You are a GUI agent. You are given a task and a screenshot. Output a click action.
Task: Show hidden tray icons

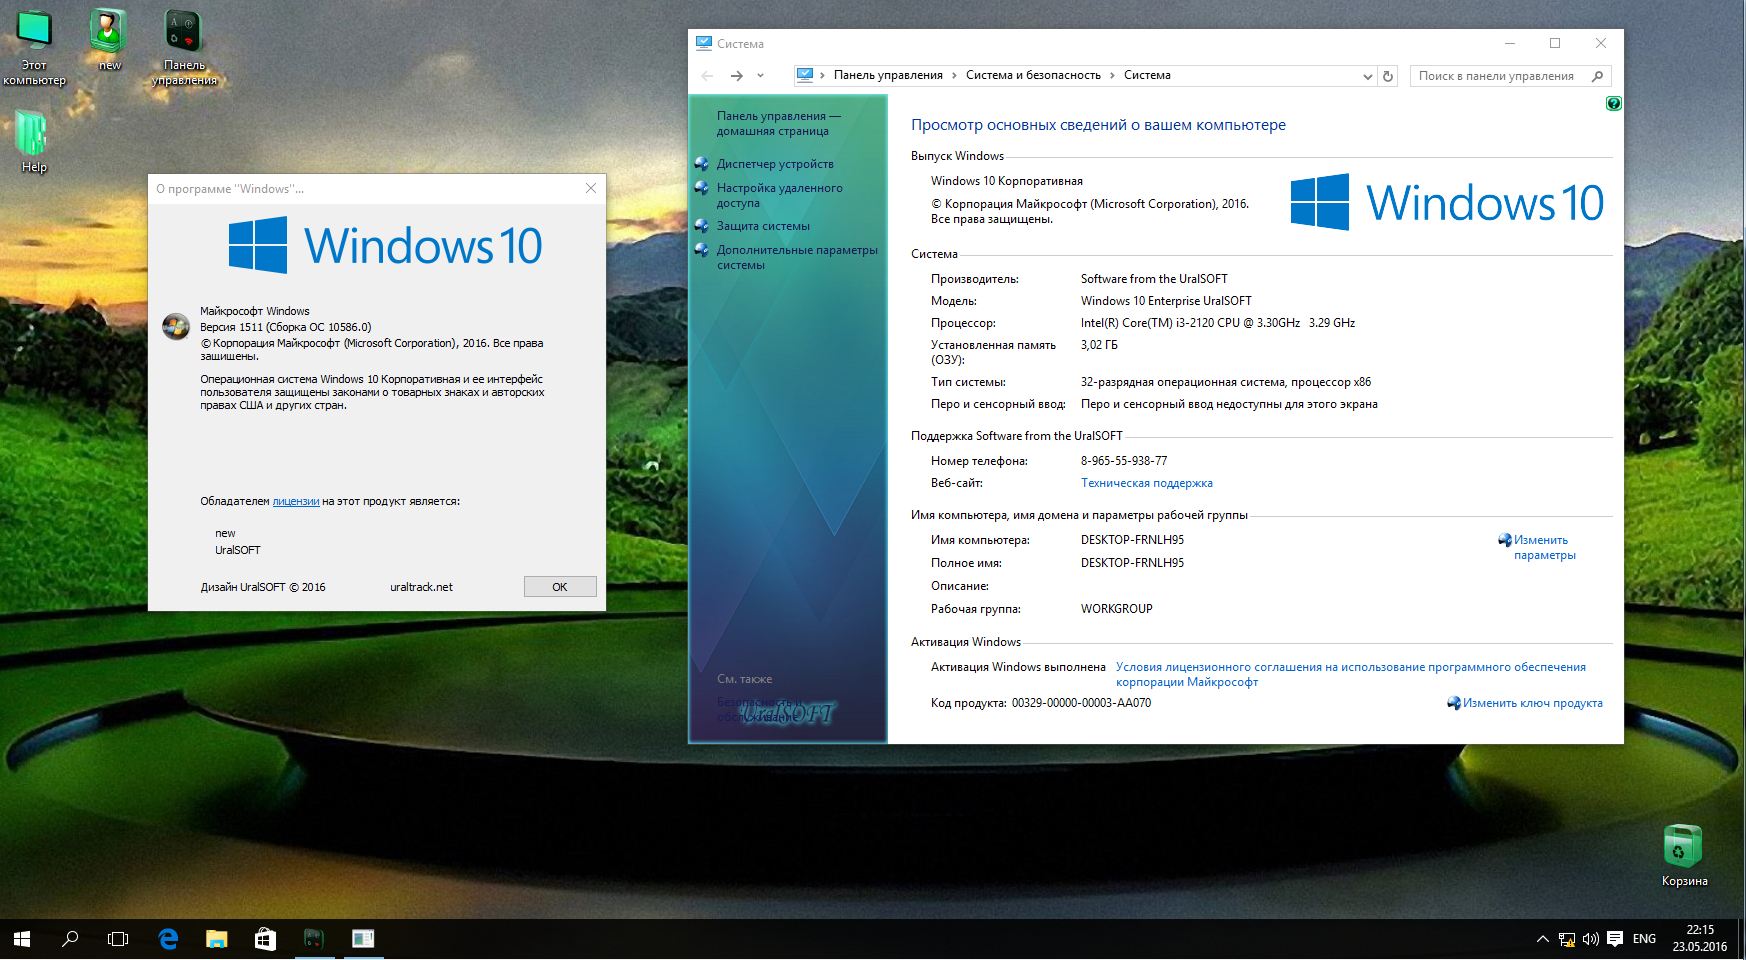click(x=1542, y=939)
